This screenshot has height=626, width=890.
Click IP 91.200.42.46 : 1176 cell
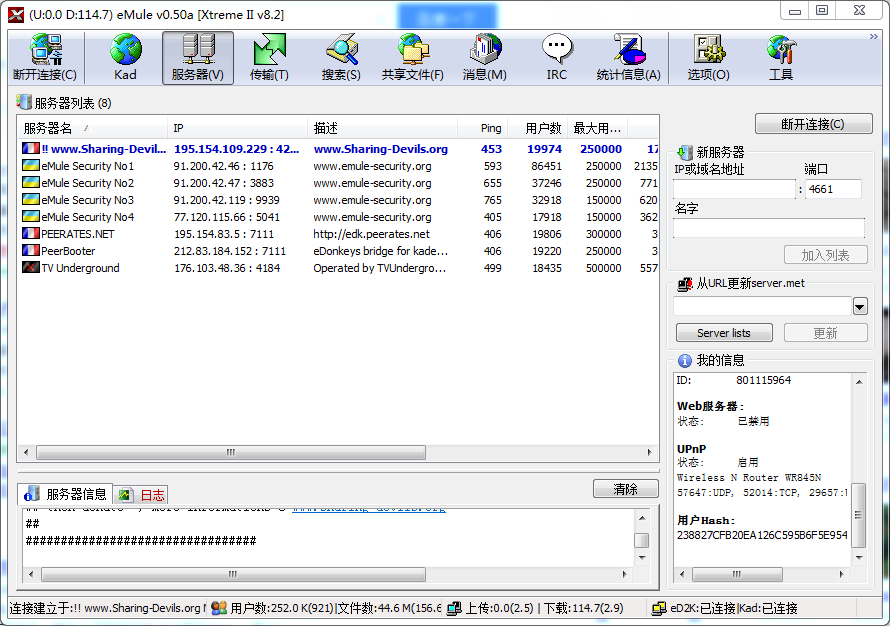click(x=224, y=166)
